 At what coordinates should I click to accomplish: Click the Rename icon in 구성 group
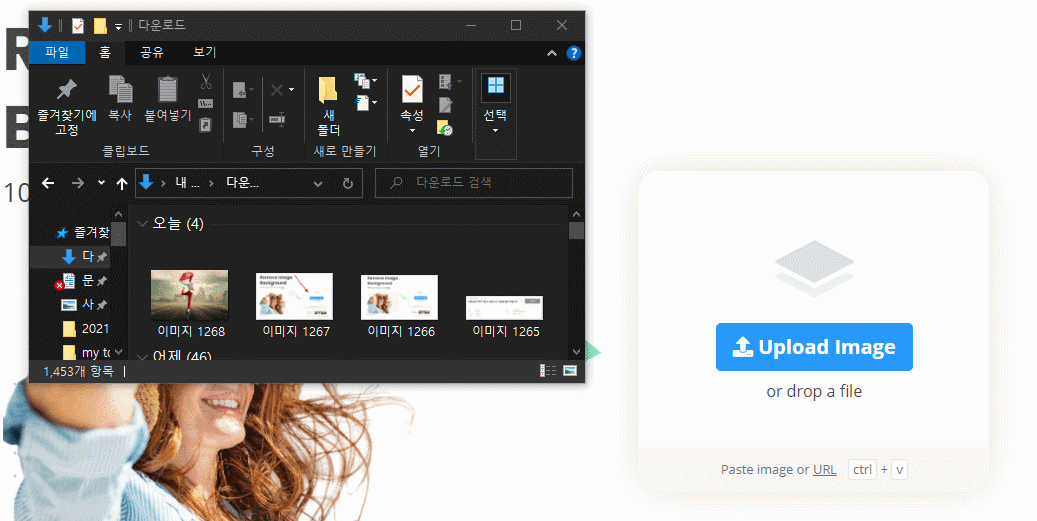click(x=277, y=120)
